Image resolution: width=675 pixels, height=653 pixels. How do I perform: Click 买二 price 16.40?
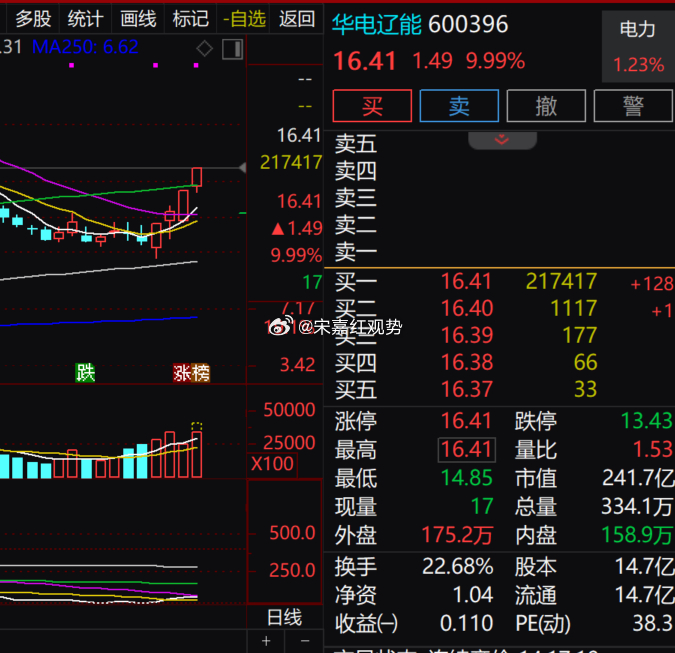click(467, 309)
